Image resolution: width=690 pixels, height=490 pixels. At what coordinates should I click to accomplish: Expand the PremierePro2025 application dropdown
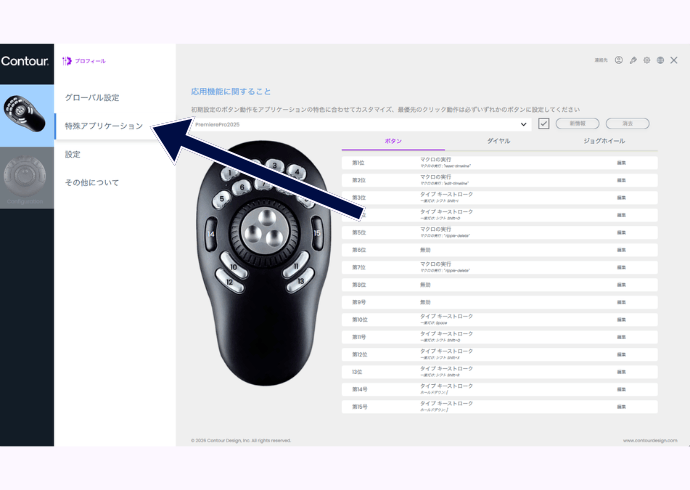525,124
